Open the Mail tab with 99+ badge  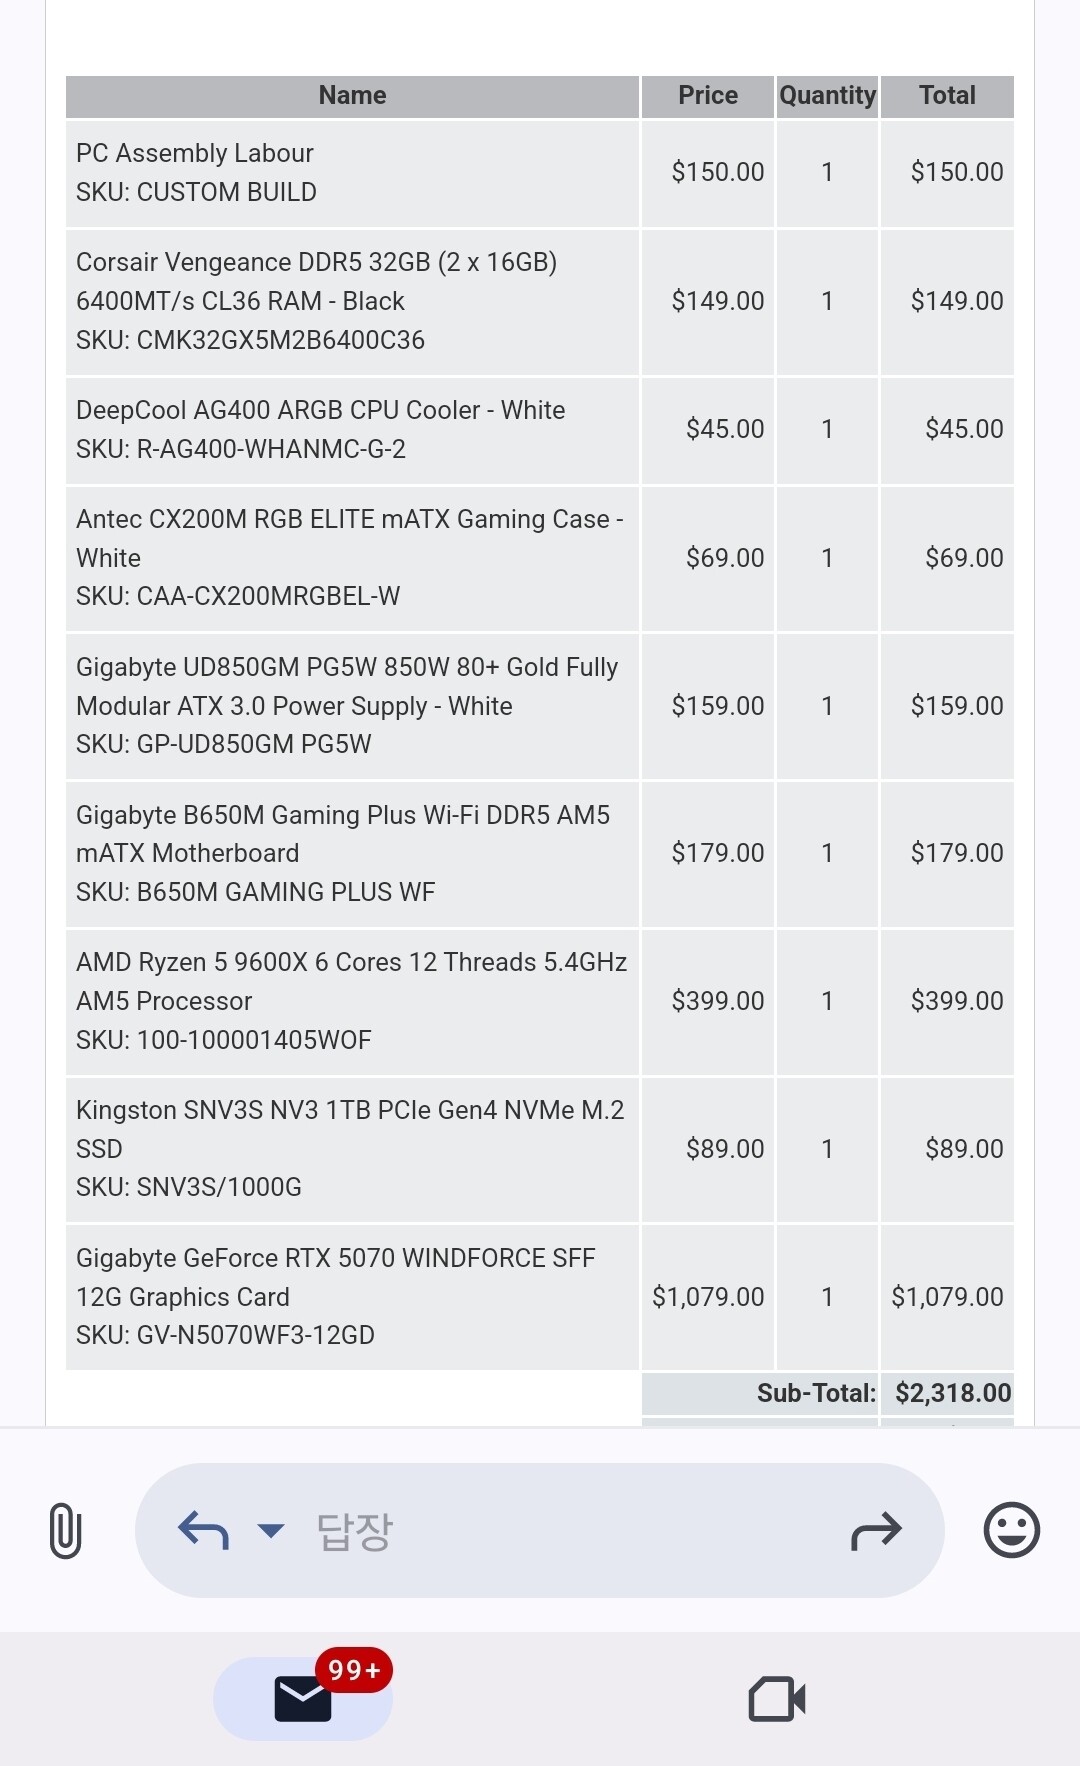point(303,1698)
